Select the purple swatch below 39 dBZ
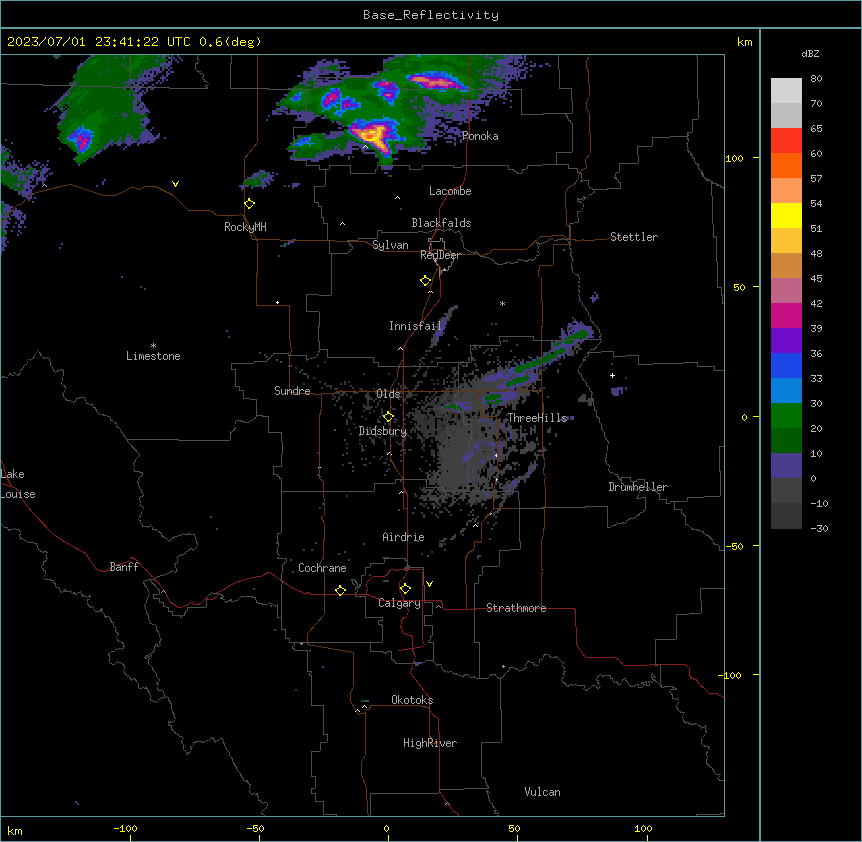This screenshot has width=862, height=842. click(786, 341)
